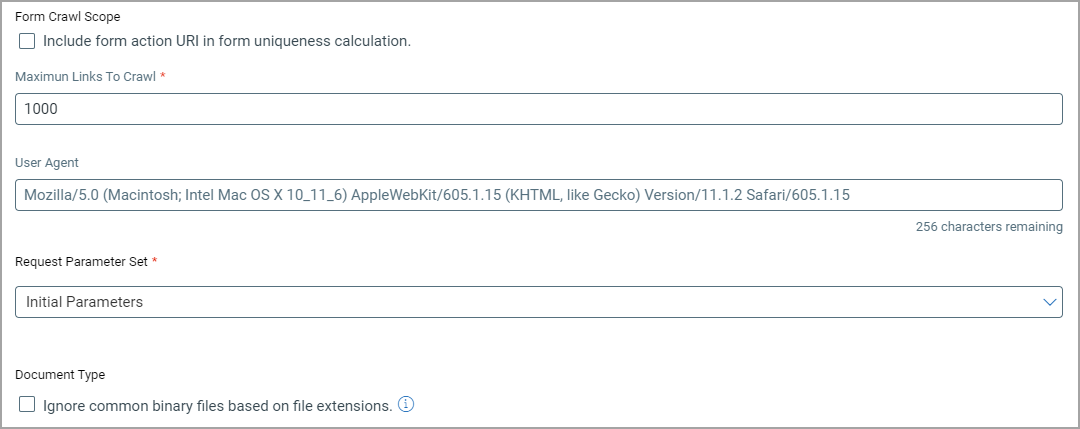Tick the Ignore common binary files checkbox
Screen dimensions: 1080x429
[x=27, y=405]
